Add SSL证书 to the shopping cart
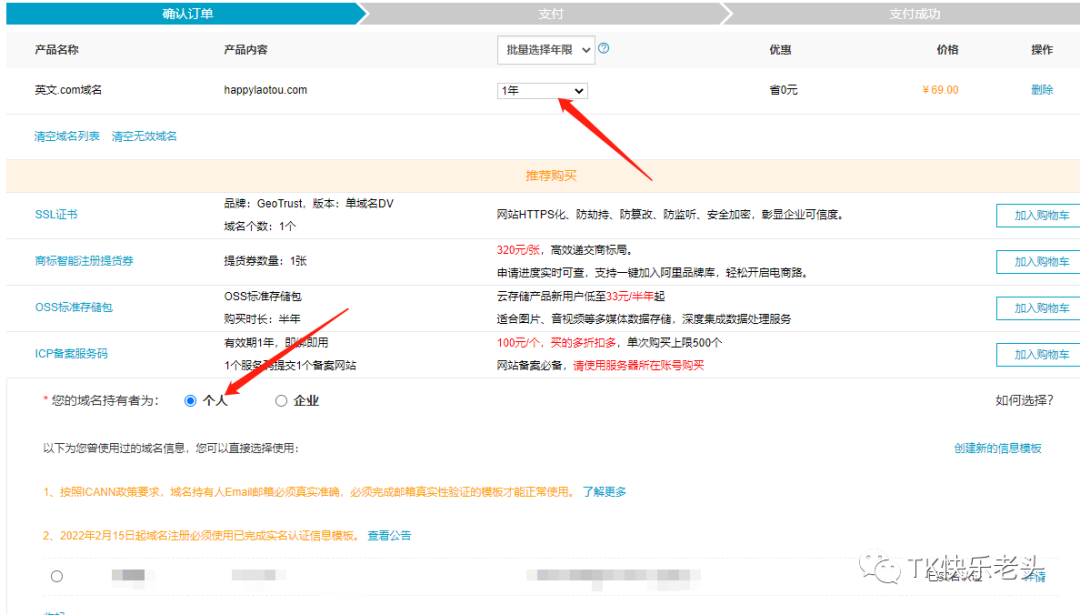This screenshot has width=1080, height=615. pyautogui.click(x=1037, y=215)
